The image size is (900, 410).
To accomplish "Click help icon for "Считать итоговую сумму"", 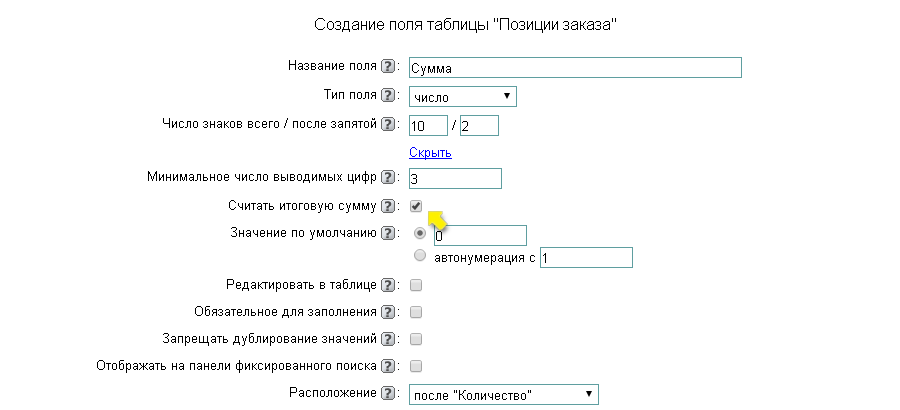I will [388, 207].
